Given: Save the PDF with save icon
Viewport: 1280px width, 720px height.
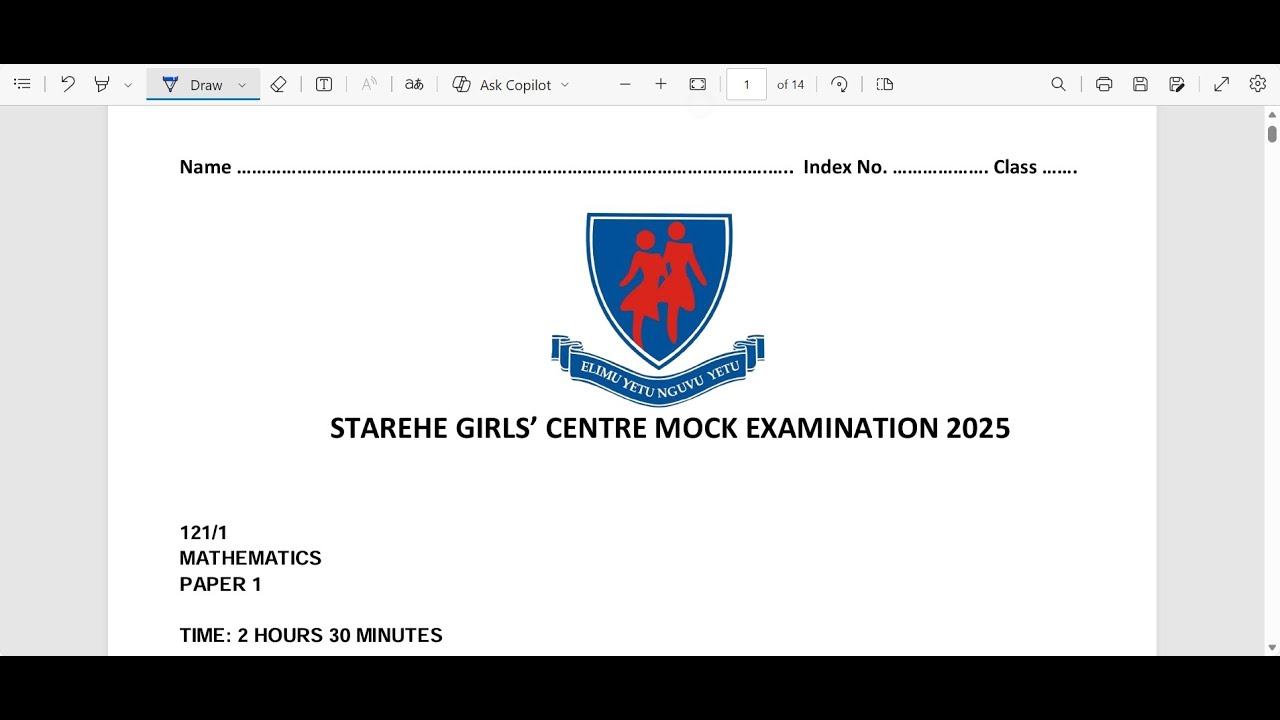Looking at the screenshot, I should (1140, 85).
